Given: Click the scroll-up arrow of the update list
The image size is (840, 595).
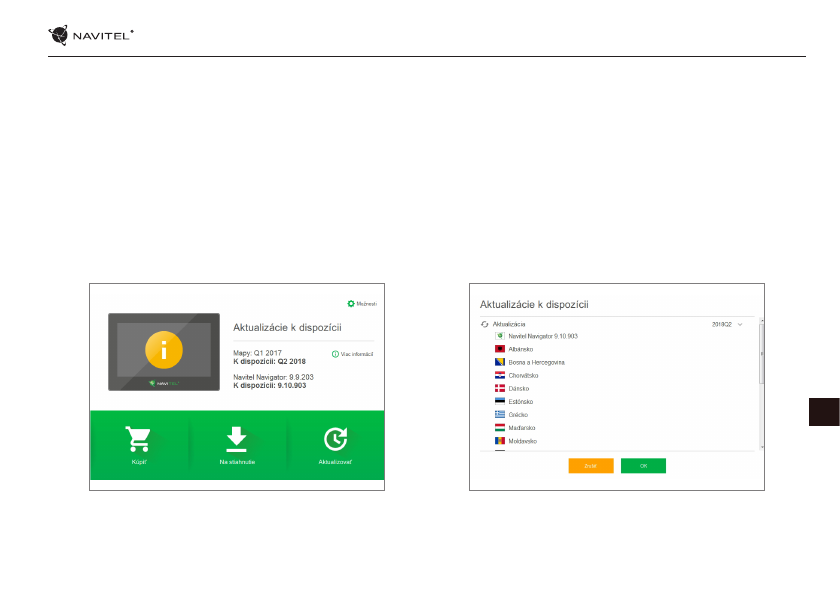Looking at the screenshot, I should coord(762,320).
